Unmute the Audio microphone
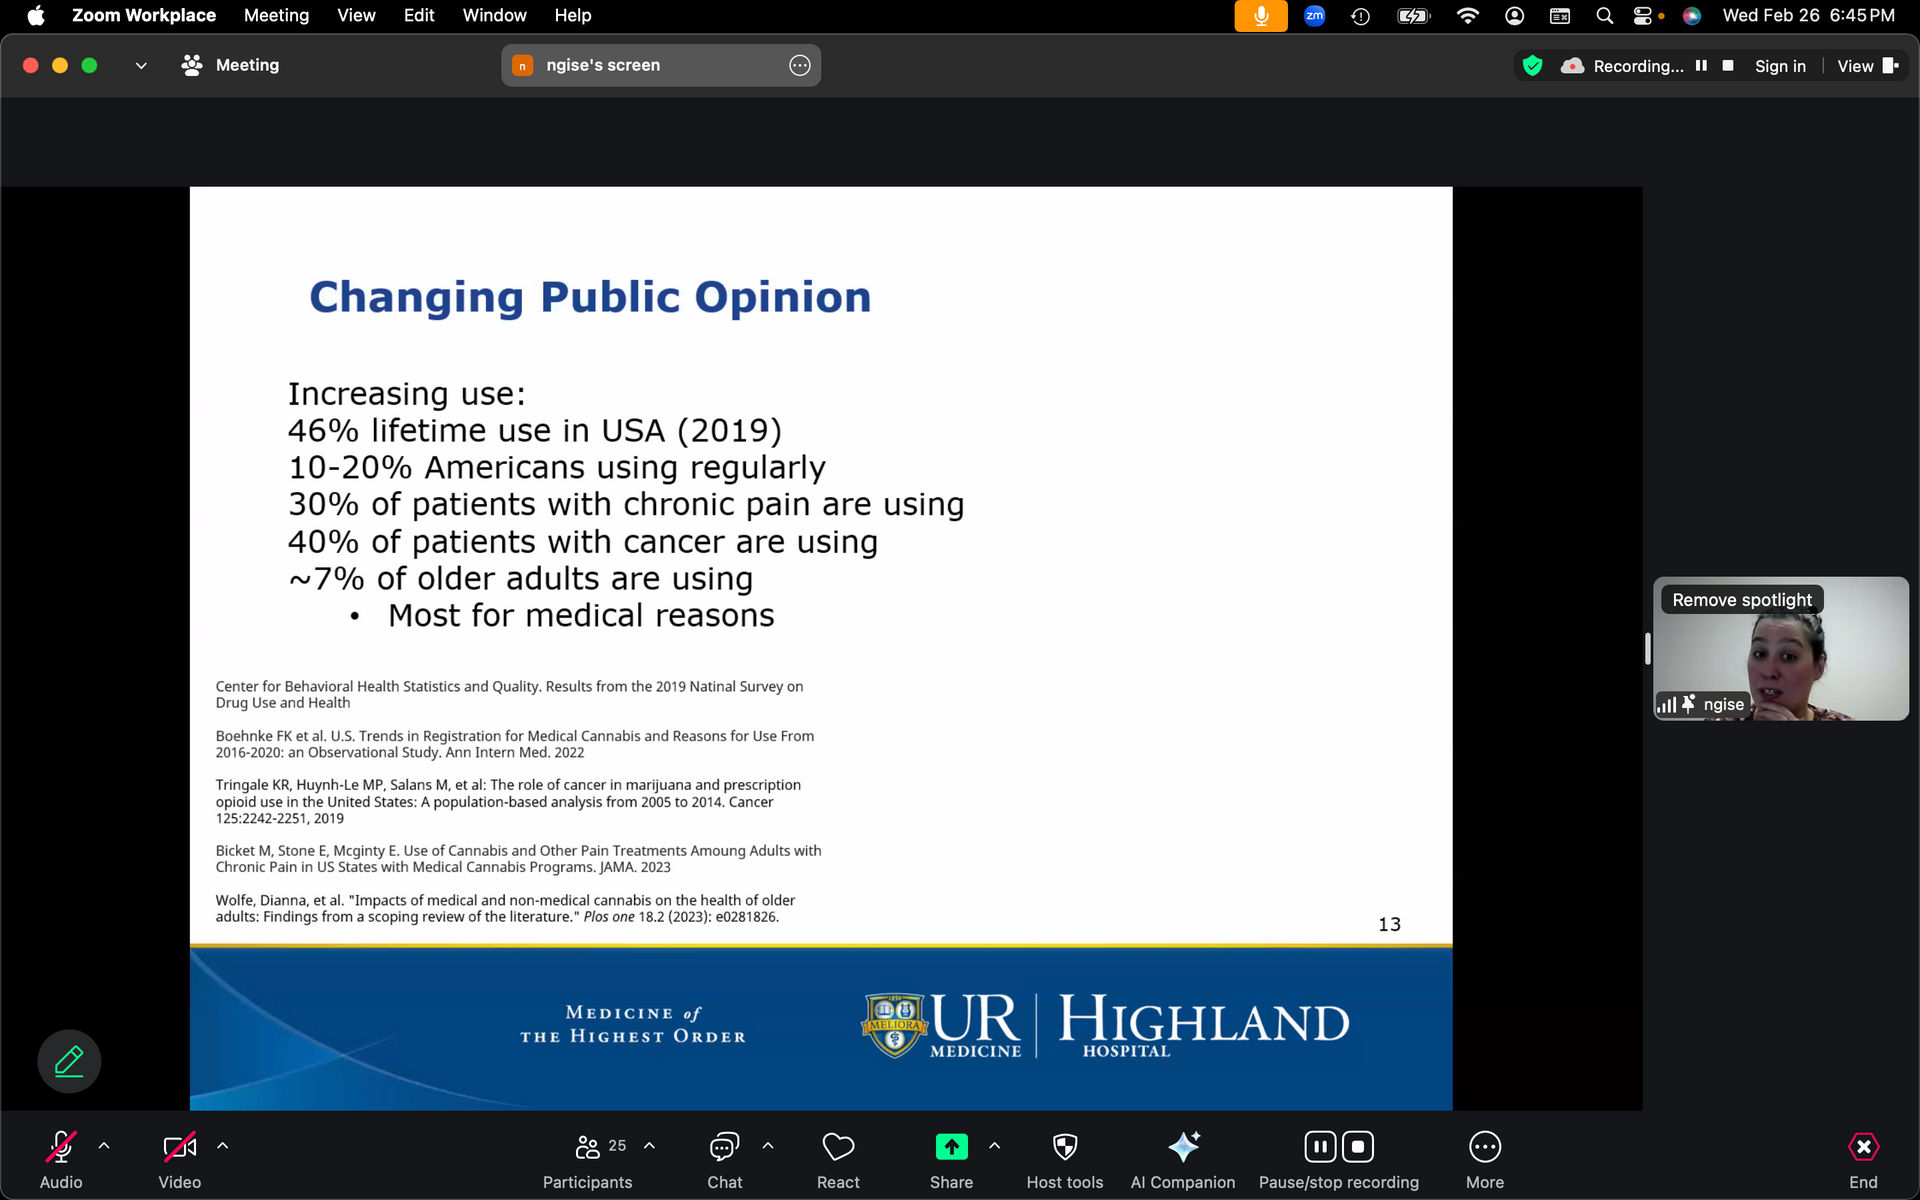Viewport: 1920px width, 1200px height. coord(61,1147)
